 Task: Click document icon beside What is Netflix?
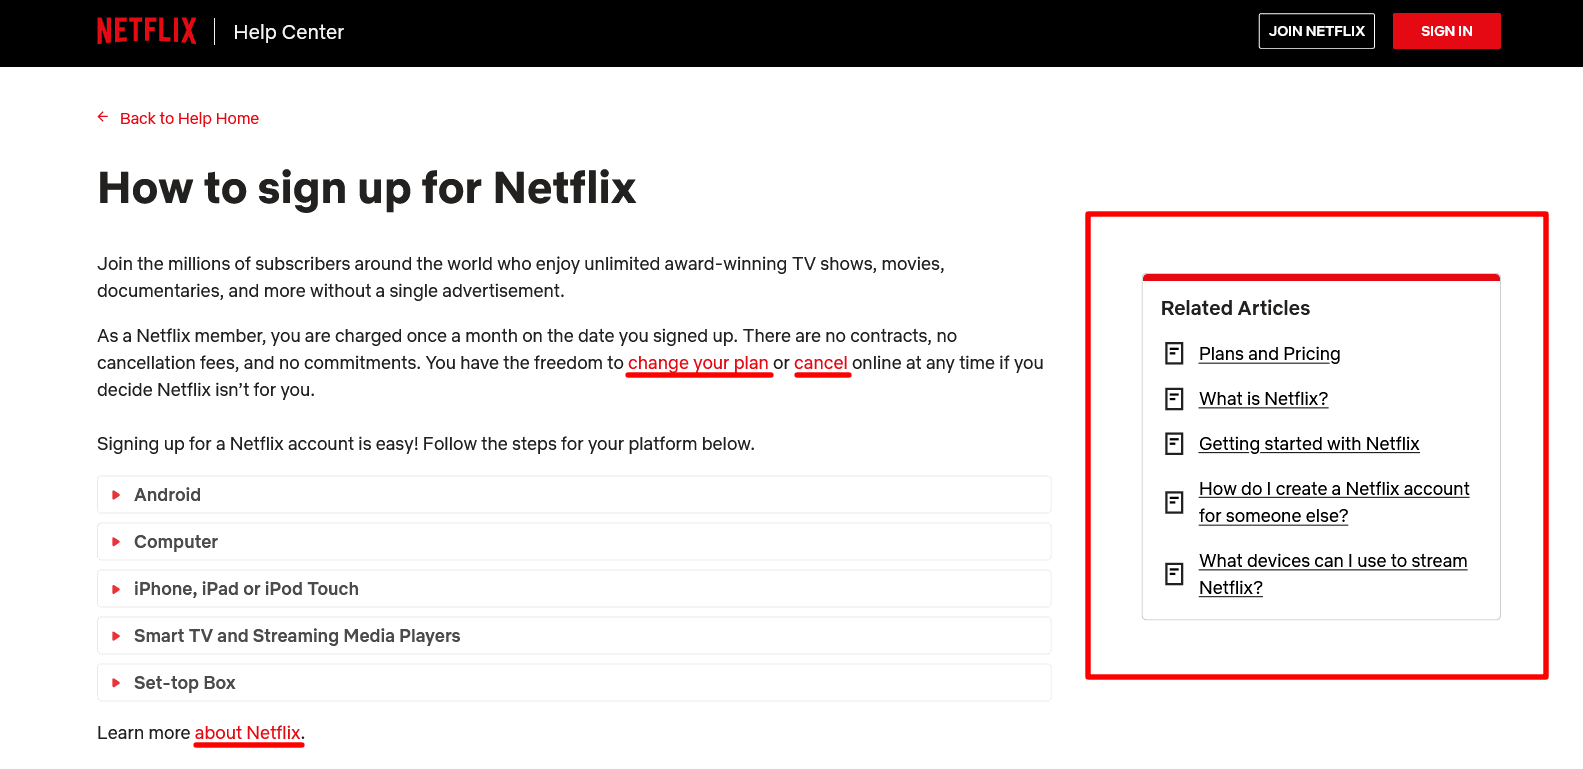pyautogui.click(x=1174, y=399)
